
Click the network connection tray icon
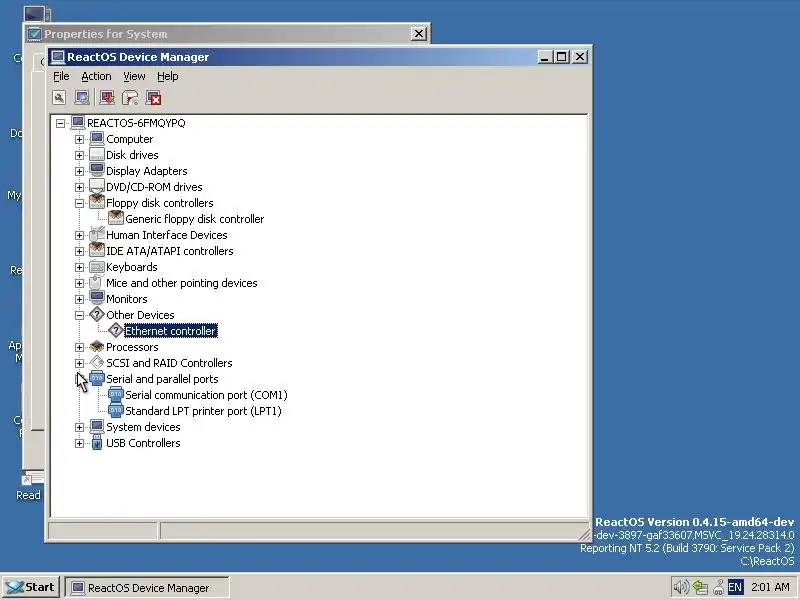point(700,587)
